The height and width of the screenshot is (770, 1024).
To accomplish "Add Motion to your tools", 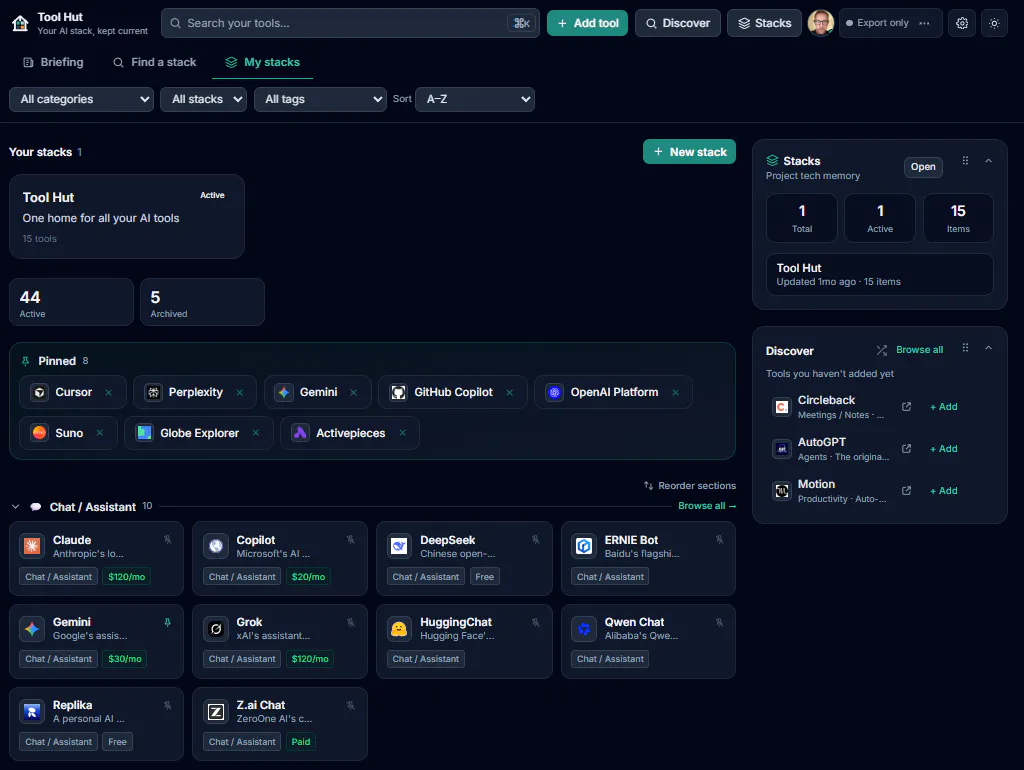I will [944, 490].
